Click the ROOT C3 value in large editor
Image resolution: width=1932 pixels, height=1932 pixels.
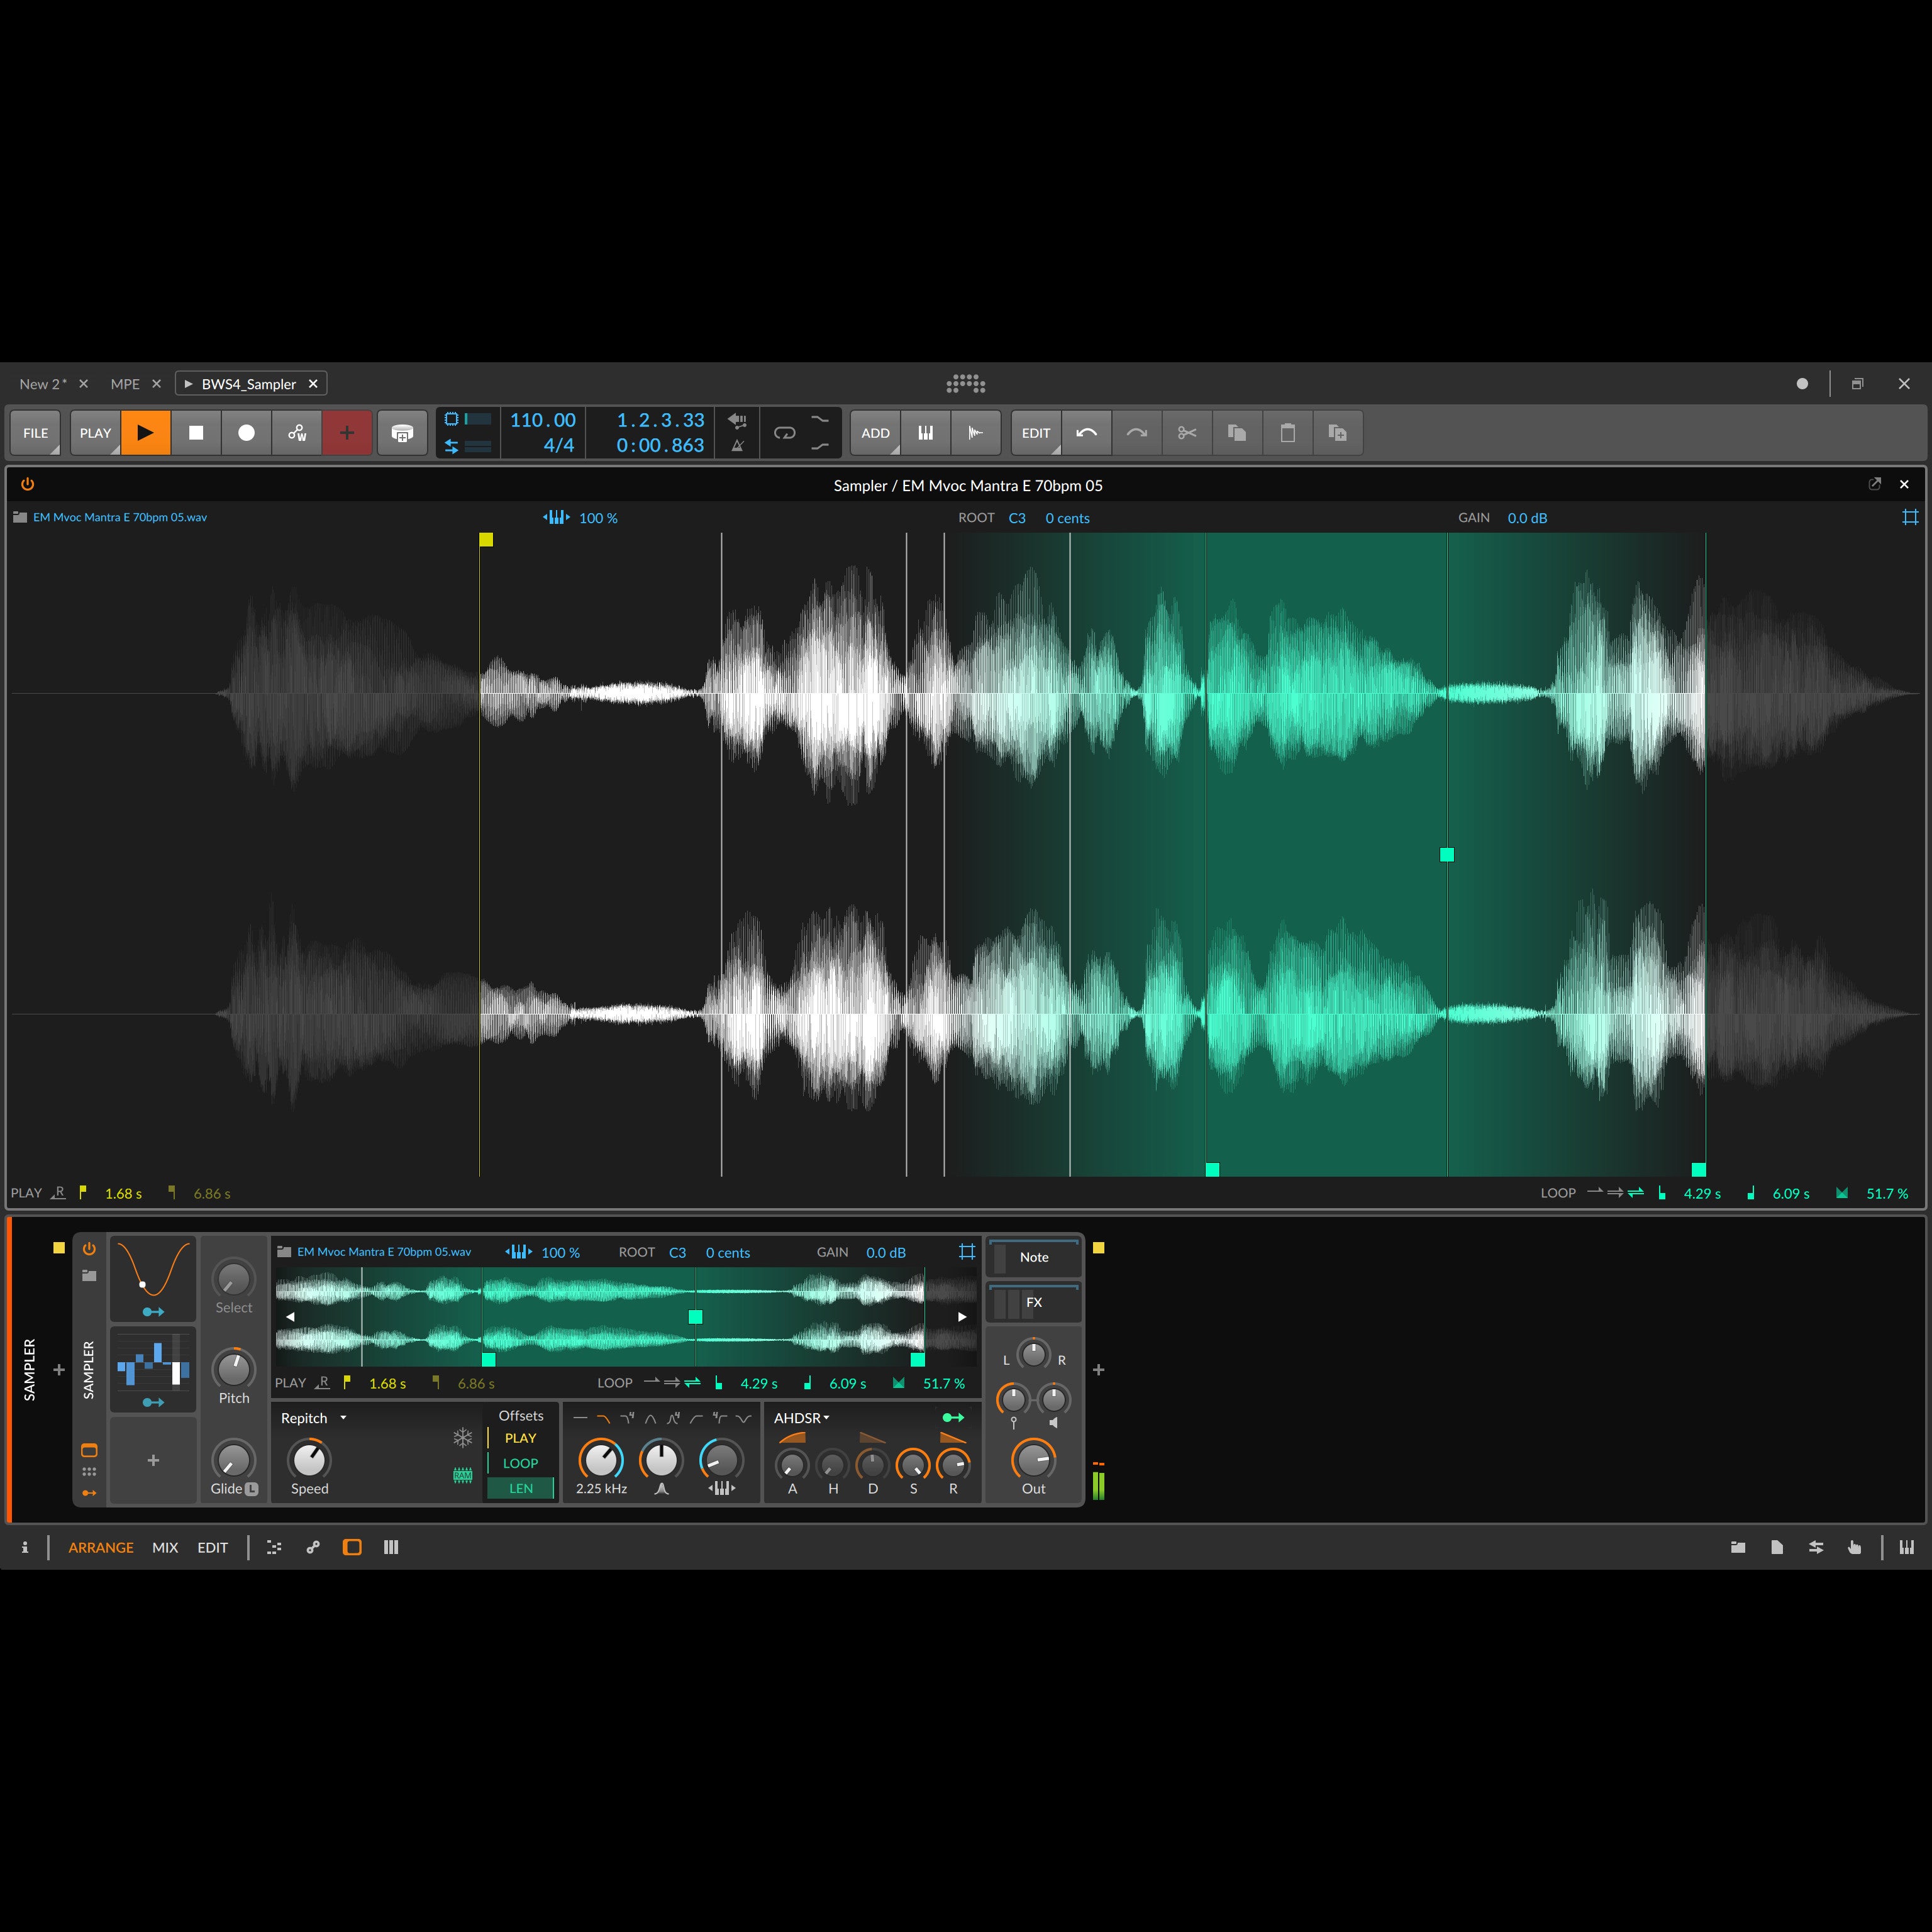[1017, 518]
